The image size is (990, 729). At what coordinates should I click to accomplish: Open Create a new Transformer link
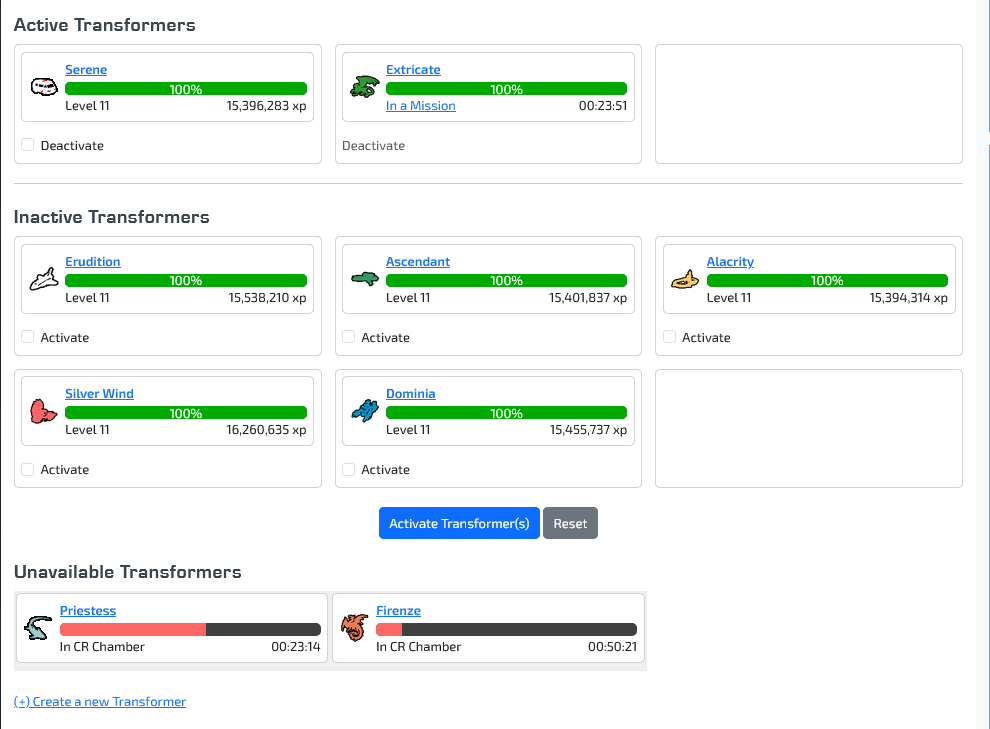pyautogui.click(x=100, y=702)
